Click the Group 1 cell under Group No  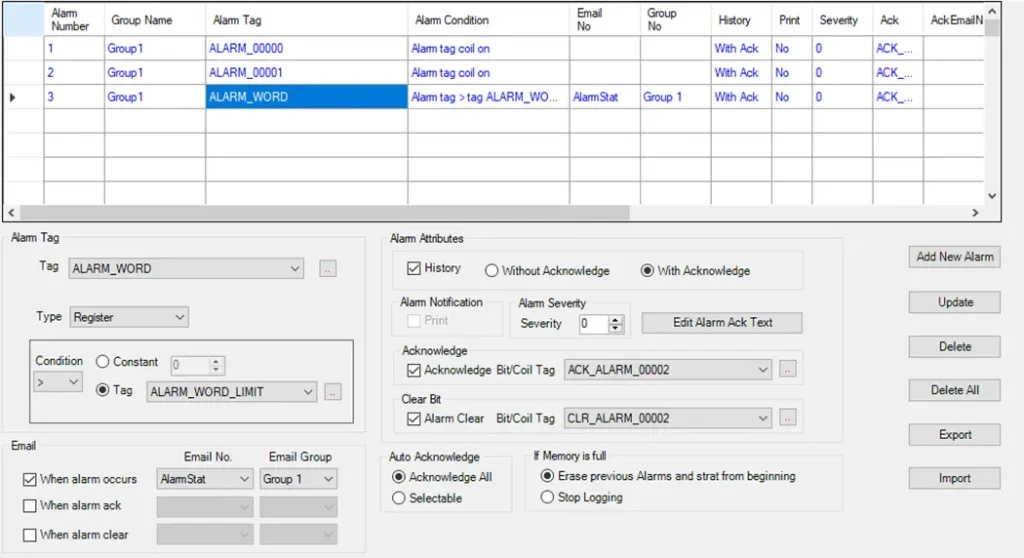click(x=675, y=97)
